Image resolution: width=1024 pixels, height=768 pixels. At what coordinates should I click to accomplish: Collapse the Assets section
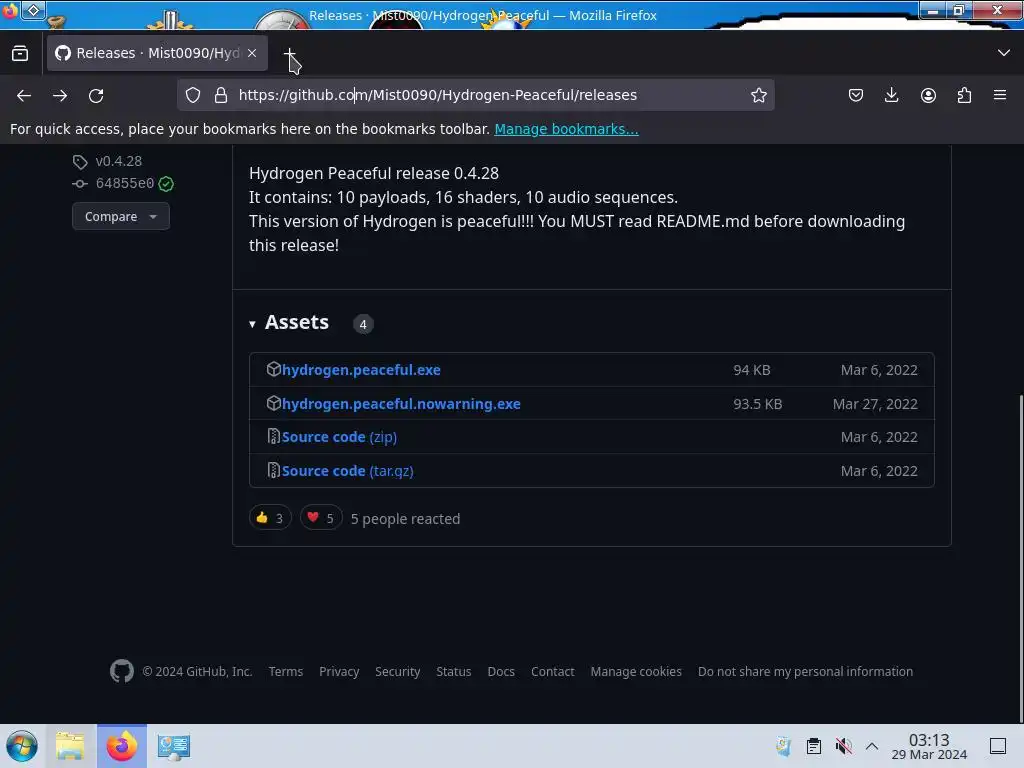click(289, 323)
